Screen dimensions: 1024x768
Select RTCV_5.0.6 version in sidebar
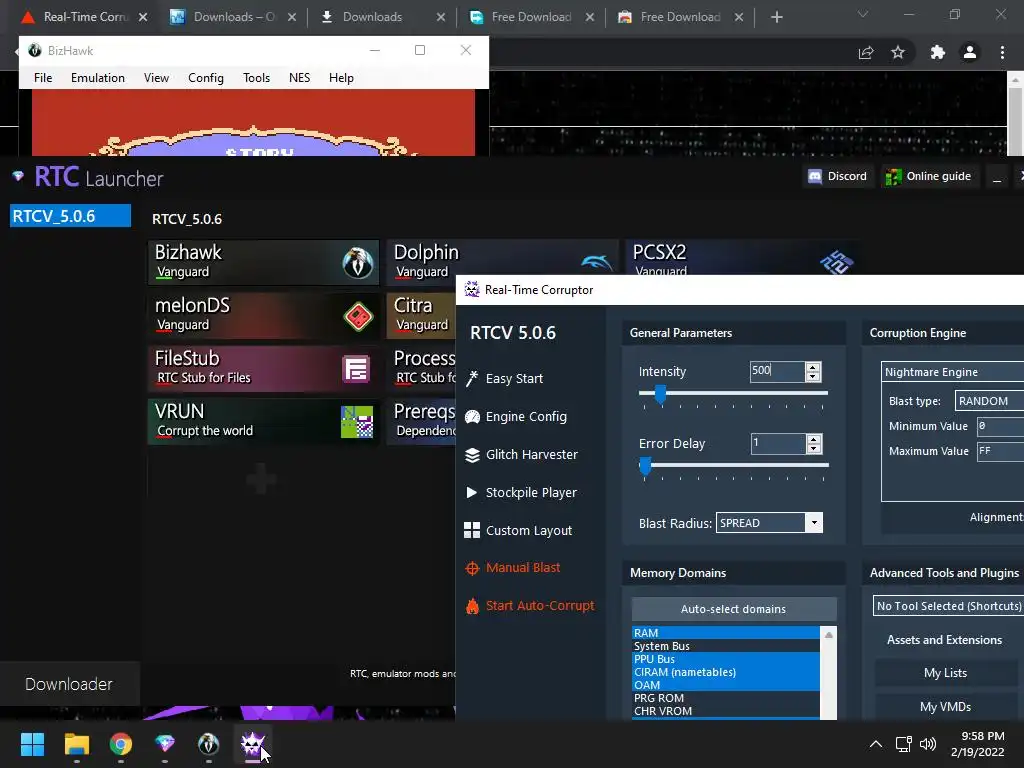click(x=70, y=216)
